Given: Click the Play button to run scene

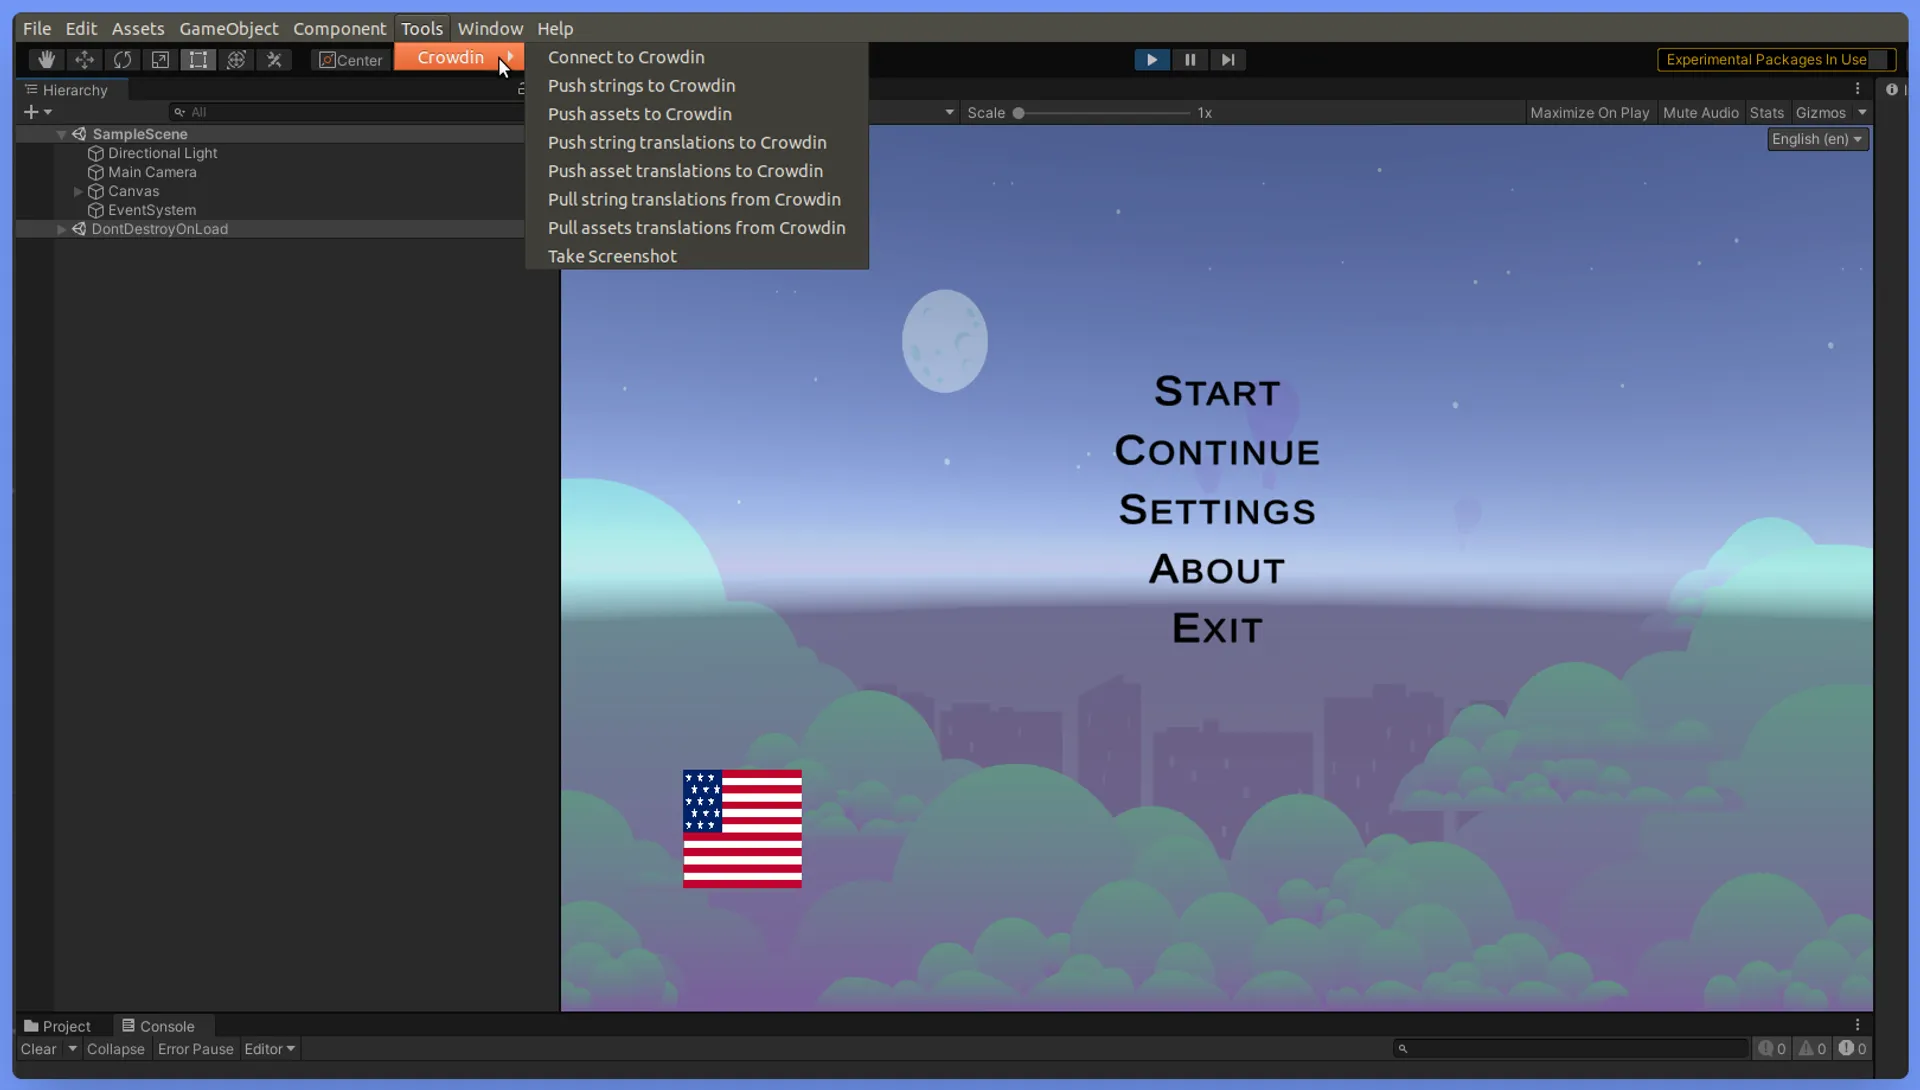Looking at the screenshot, I should pos(1149,58).
